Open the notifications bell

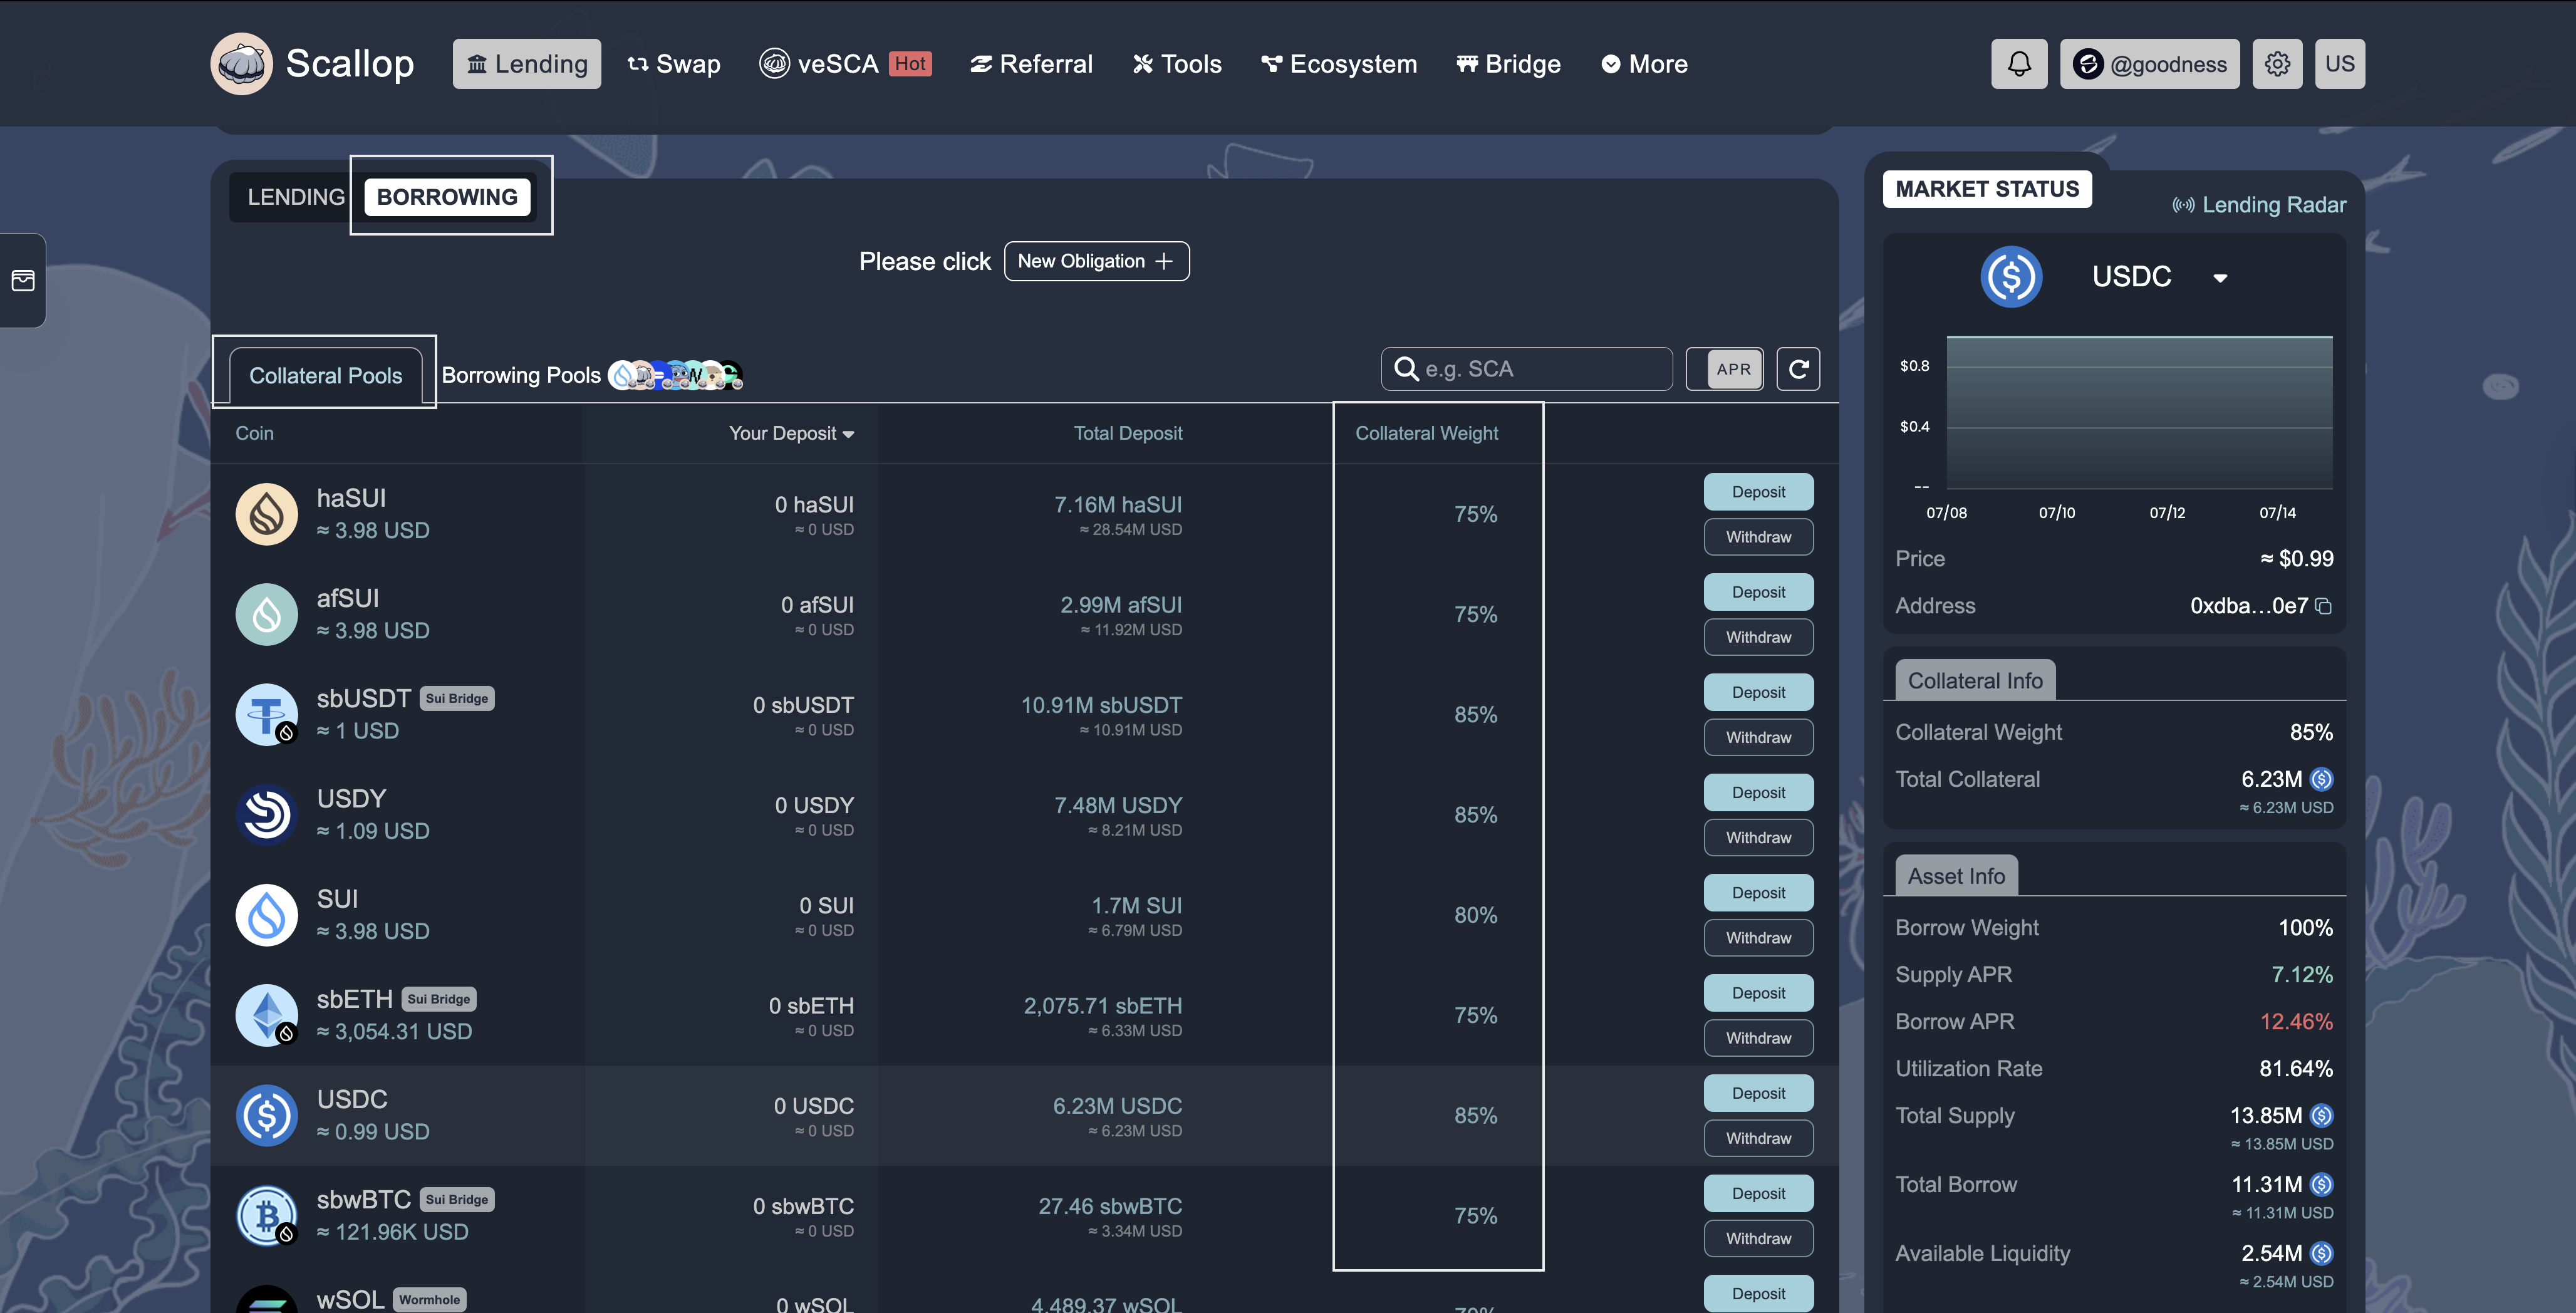point(2019,64)
